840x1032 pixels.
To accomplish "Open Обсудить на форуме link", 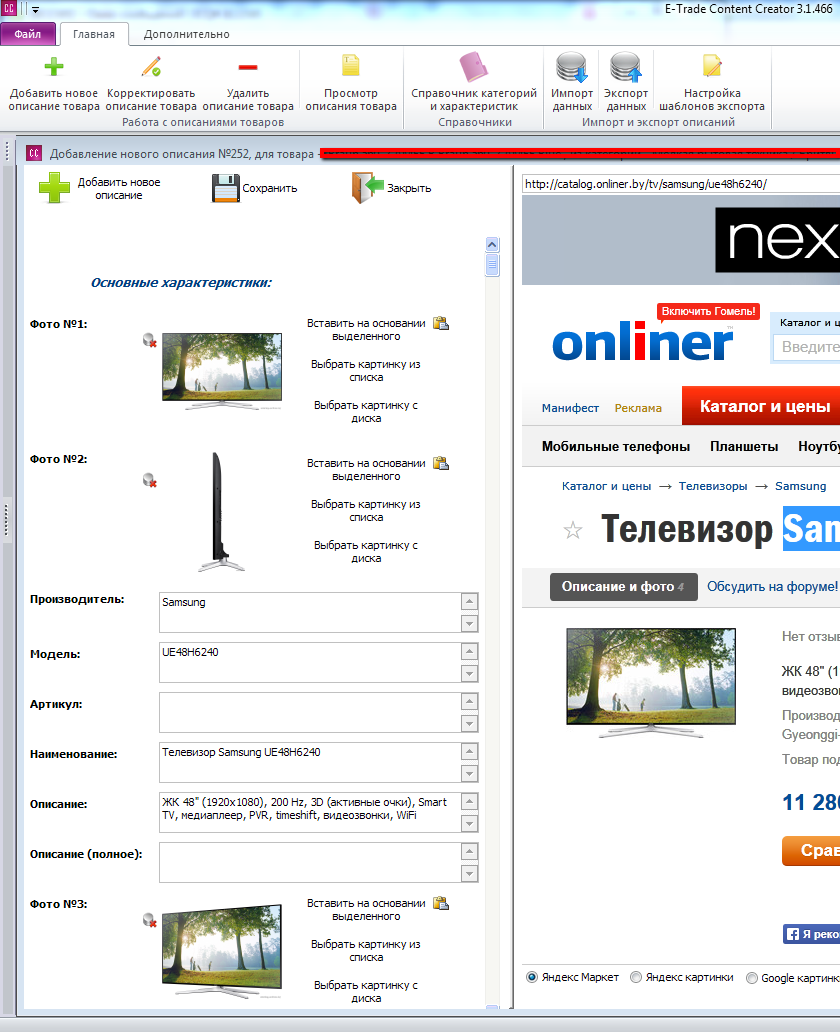I will tap(772, 586).
